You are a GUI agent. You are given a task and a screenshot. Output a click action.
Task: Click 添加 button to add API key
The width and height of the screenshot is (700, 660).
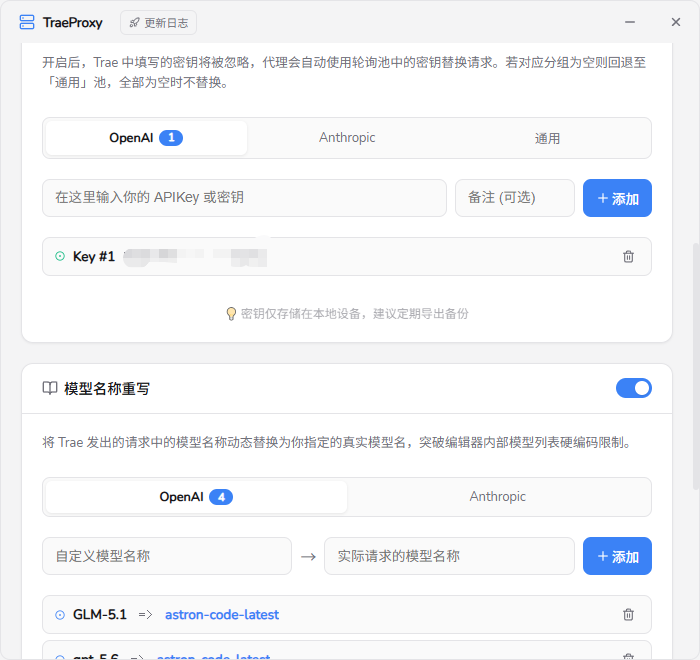(x=617, y=198)
